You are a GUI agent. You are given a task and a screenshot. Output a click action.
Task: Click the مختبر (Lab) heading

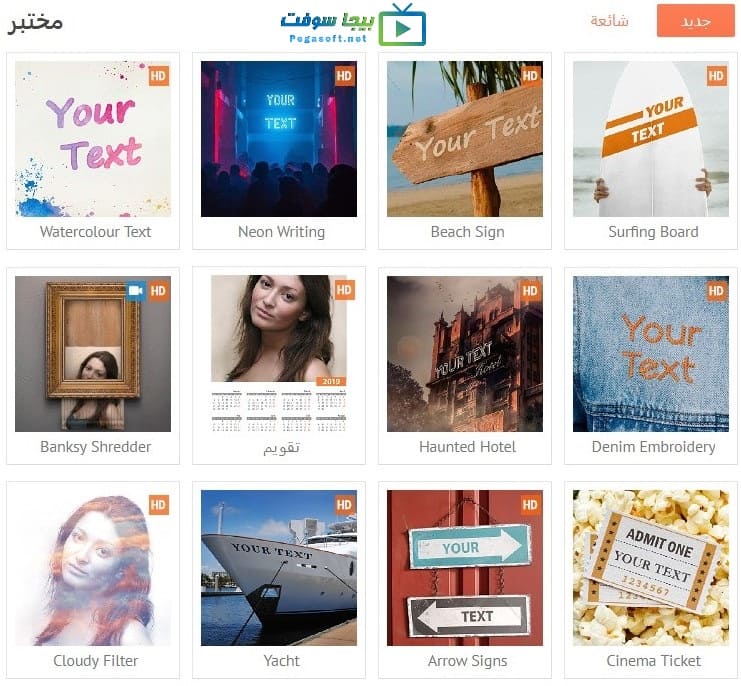[x=35, y=23]
